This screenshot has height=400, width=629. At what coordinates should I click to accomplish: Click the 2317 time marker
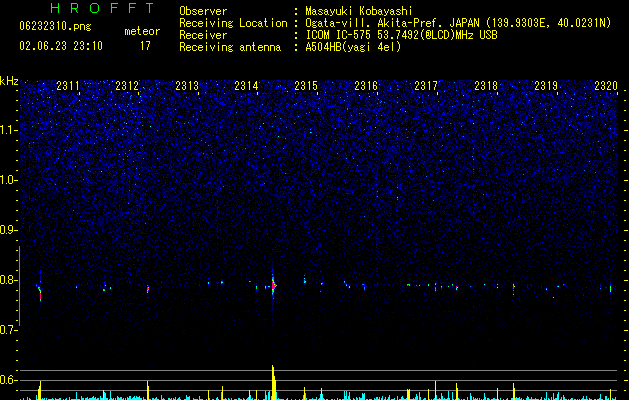426,86
